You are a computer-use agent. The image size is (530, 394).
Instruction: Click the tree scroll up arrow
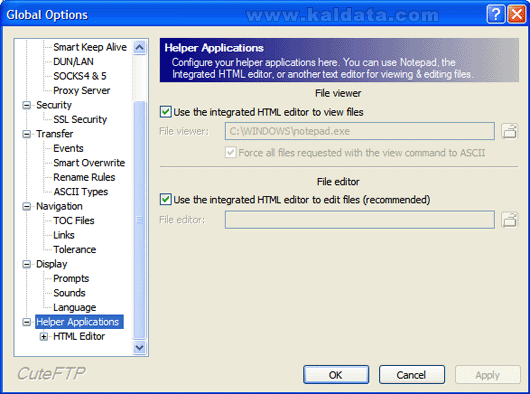point(140,47)
